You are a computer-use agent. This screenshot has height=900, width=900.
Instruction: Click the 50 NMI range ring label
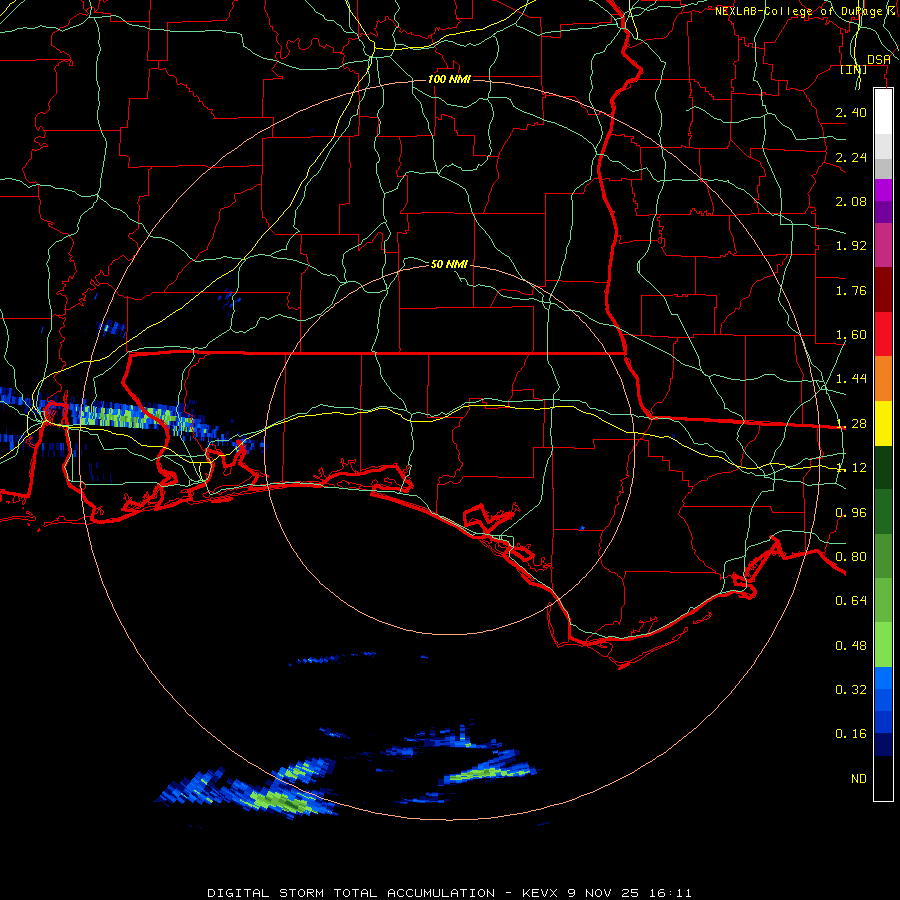coord(449,264)
